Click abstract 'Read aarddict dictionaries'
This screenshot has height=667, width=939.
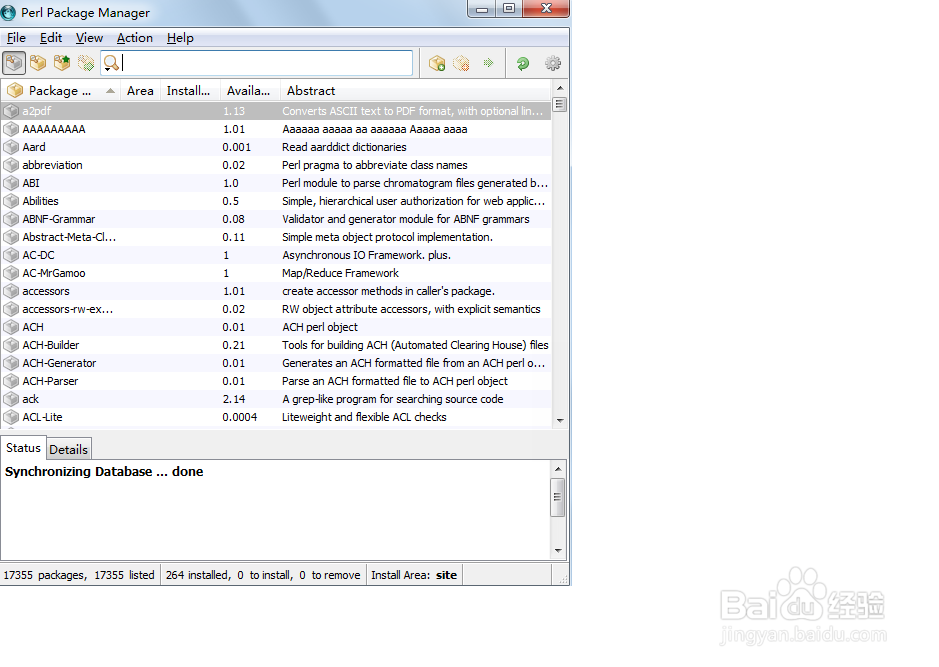point(344,147)
